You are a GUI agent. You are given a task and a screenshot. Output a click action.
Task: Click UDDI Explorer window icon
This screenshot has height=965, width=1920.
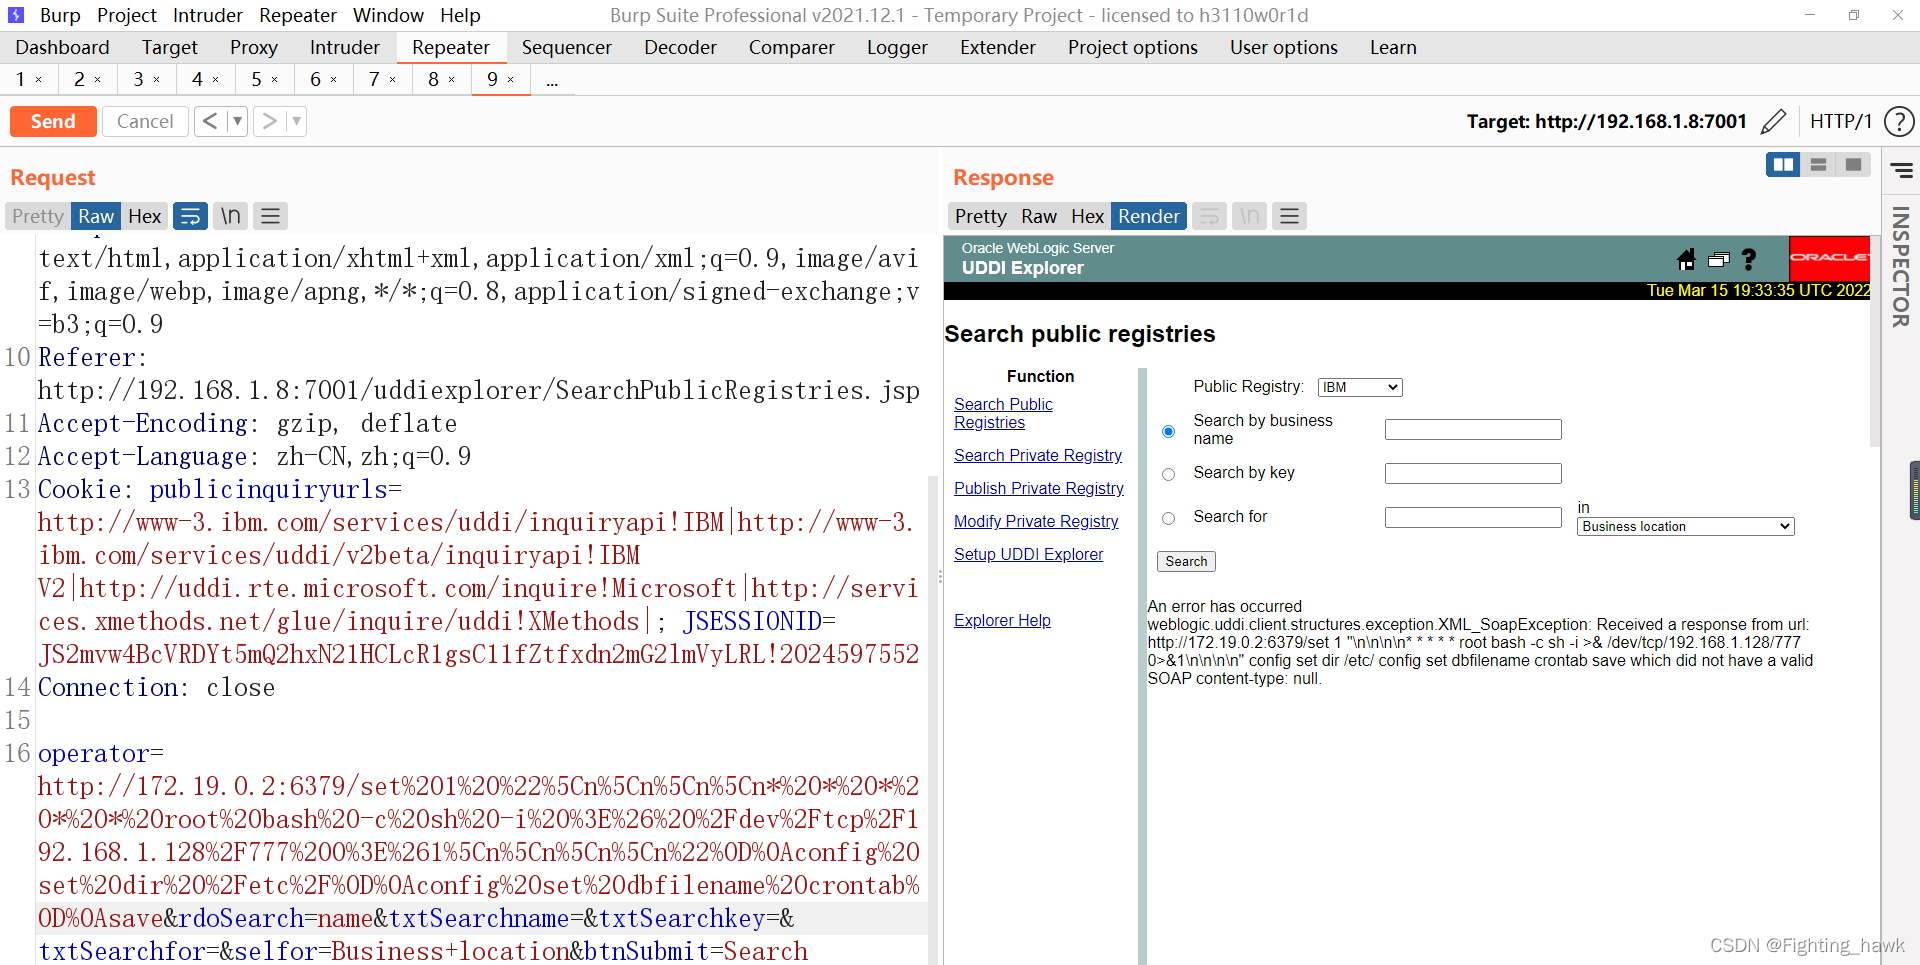1719,260
